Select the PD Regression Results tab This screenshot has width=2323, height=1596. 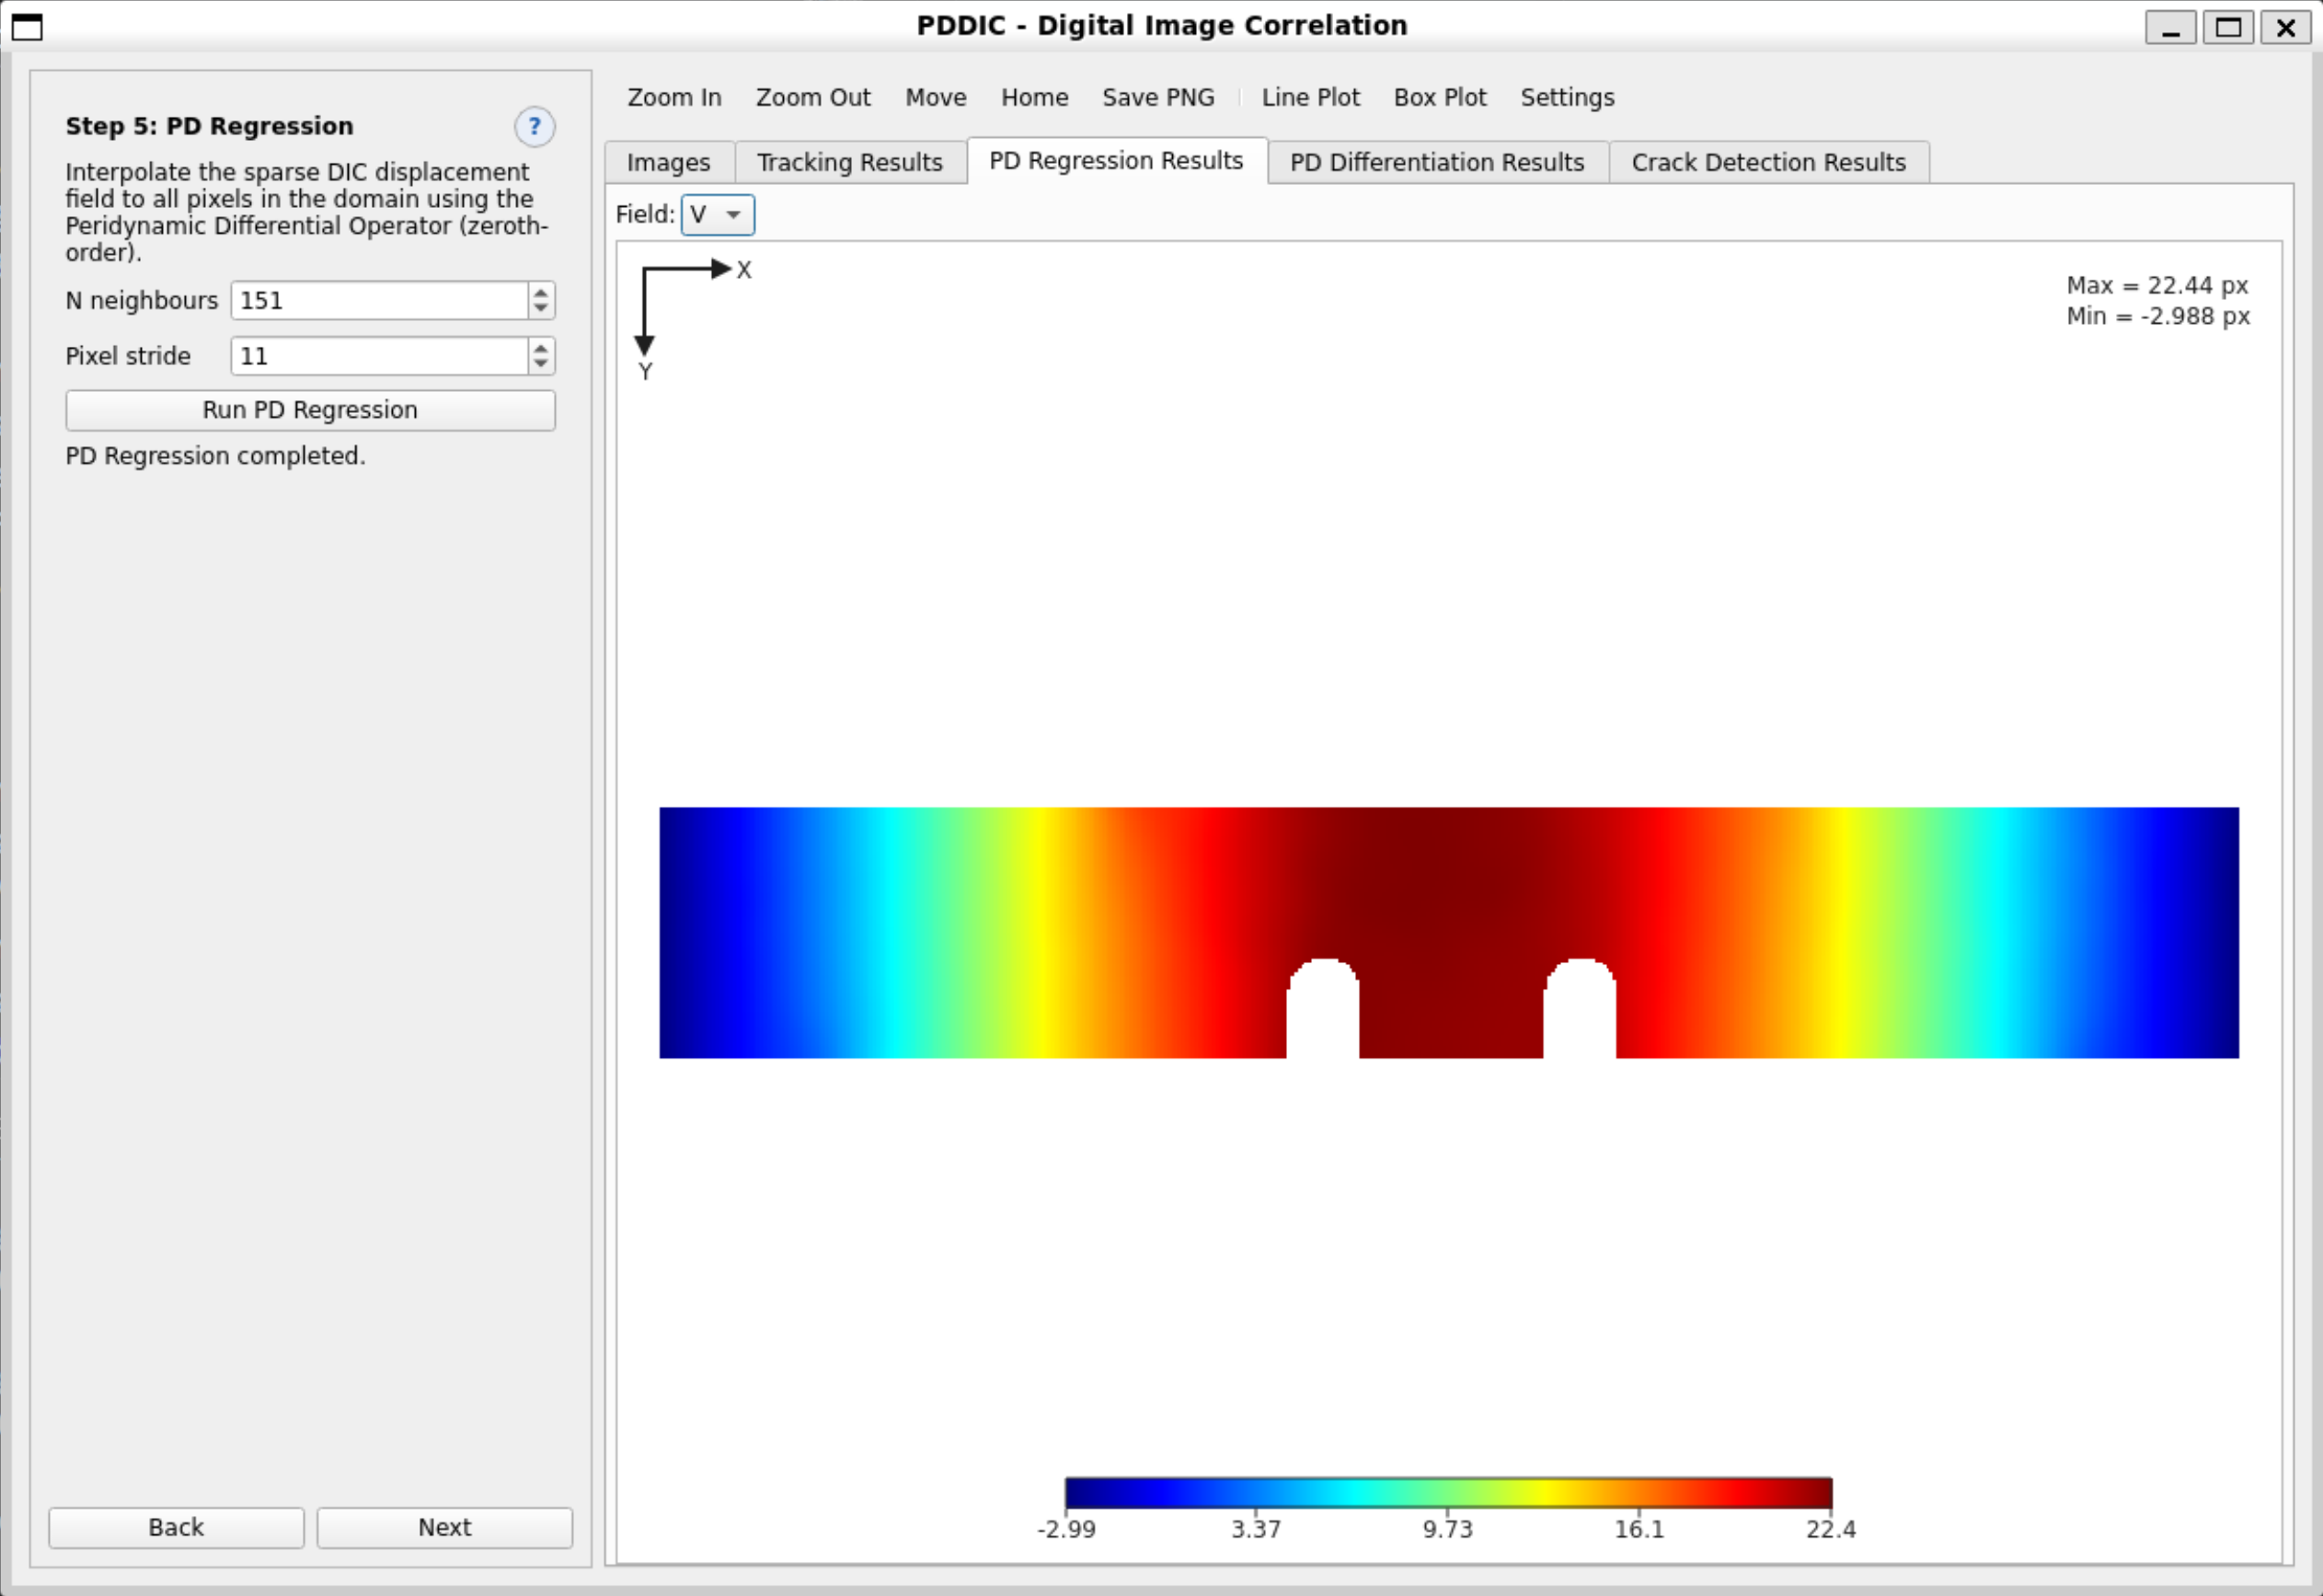tap(1116, 160)
